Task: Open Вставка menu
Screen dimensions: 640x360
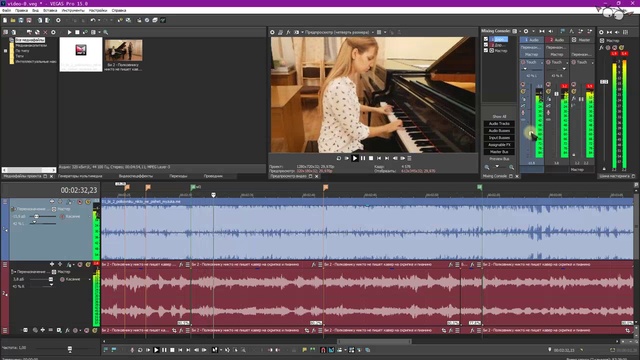Action: tap(50, 10)
